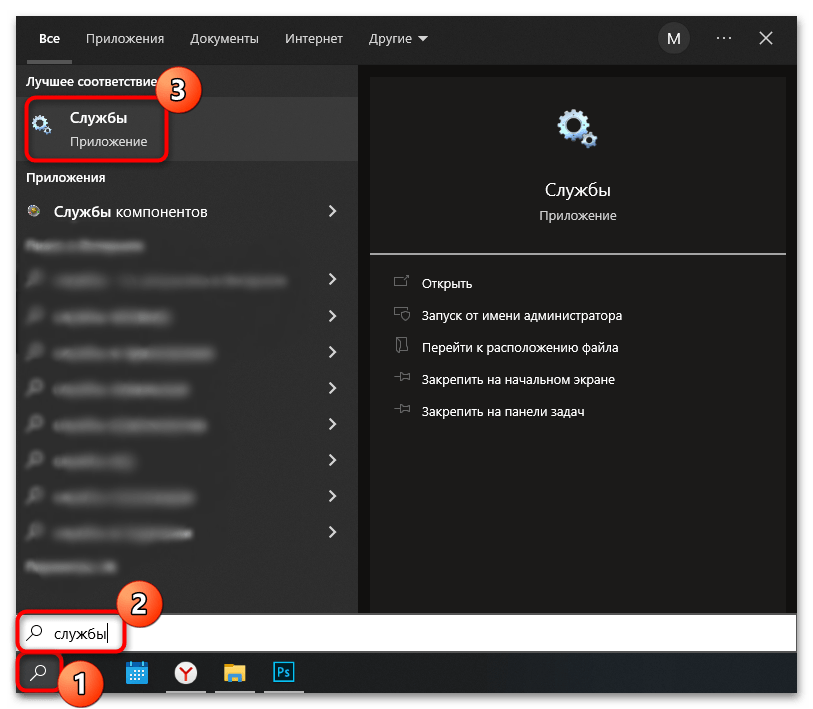This screenshot has height=709, width=813.
Task: Click the large Службы gears icon in preview pane
Action: [x=577, y=128]
